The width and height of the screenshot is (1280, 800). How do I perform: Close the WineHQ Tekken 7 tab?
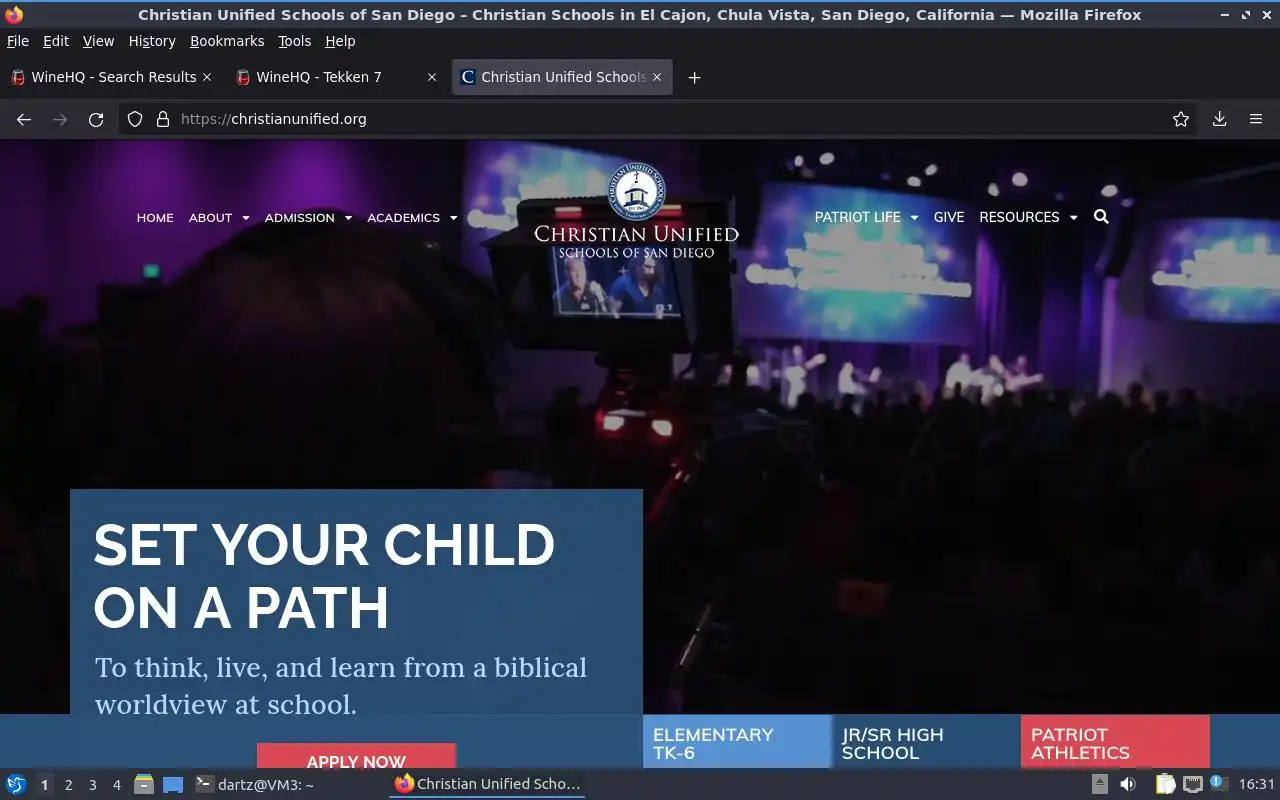pos(432,77)
